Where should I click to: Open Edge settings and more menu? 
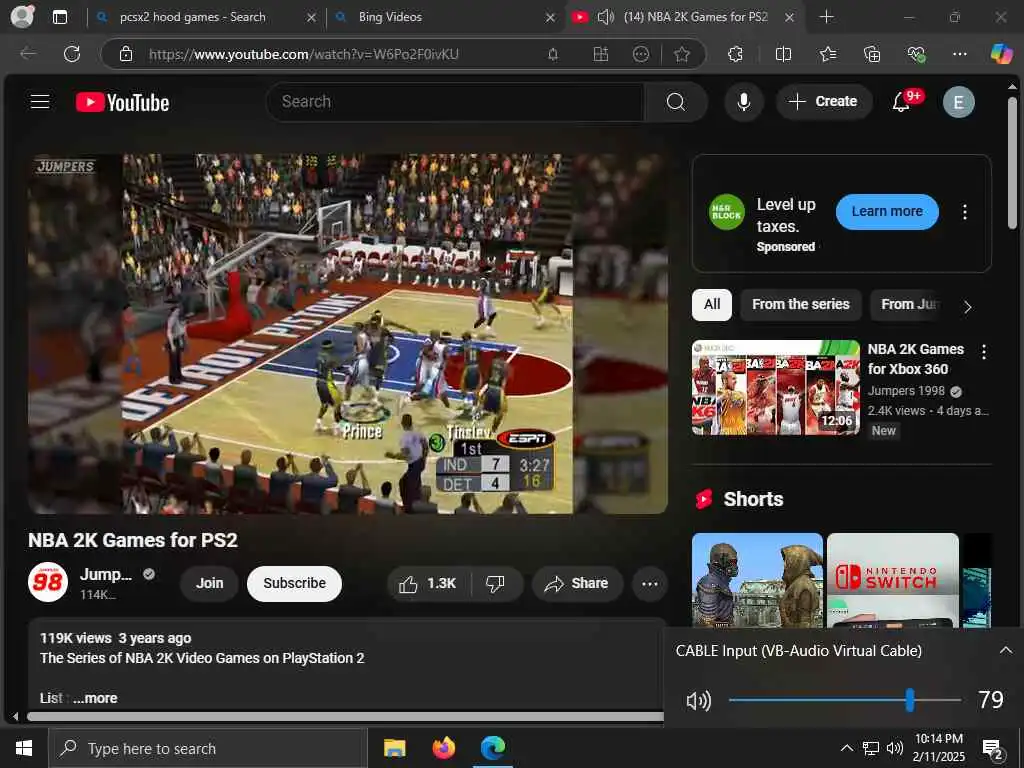coord(959,54)
